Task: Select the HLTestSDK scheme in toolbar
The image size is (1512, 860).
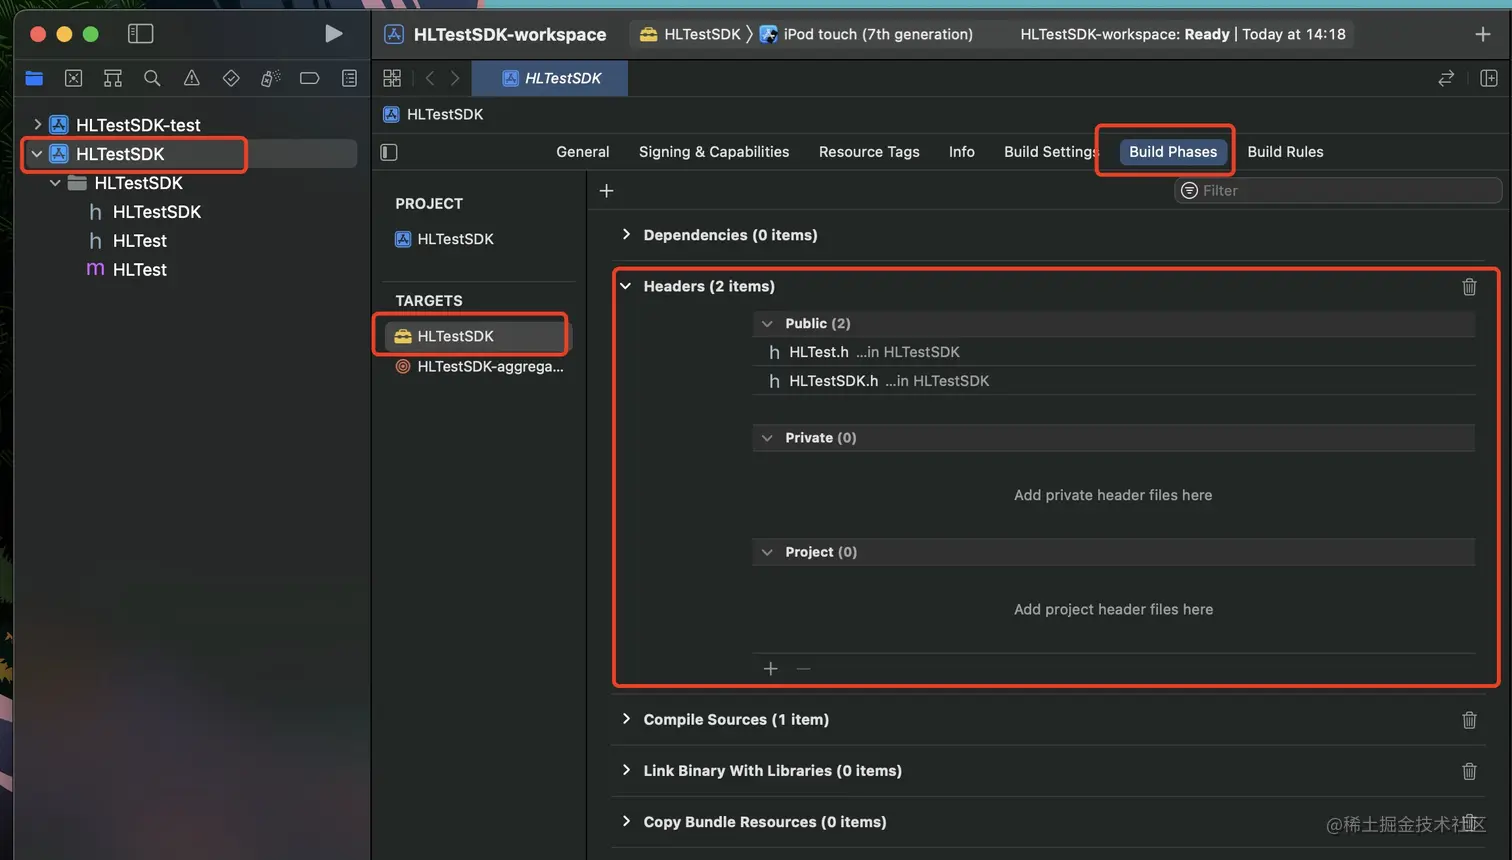Action: pos(690,34)
